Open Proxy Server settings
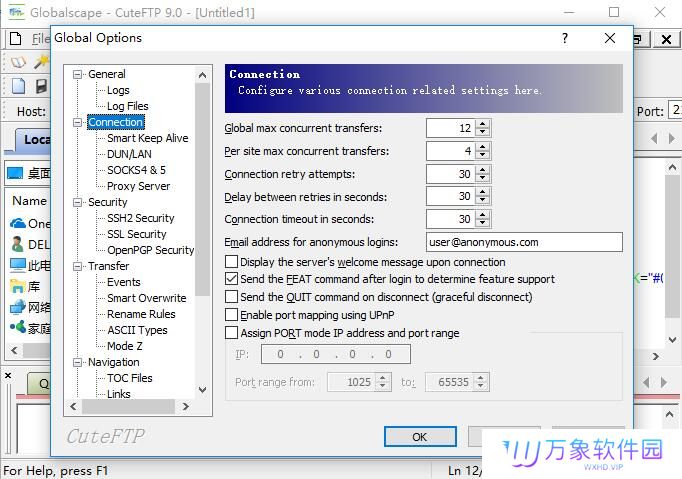The width and height of the screenshot is (682, 479). pos(138,186)
